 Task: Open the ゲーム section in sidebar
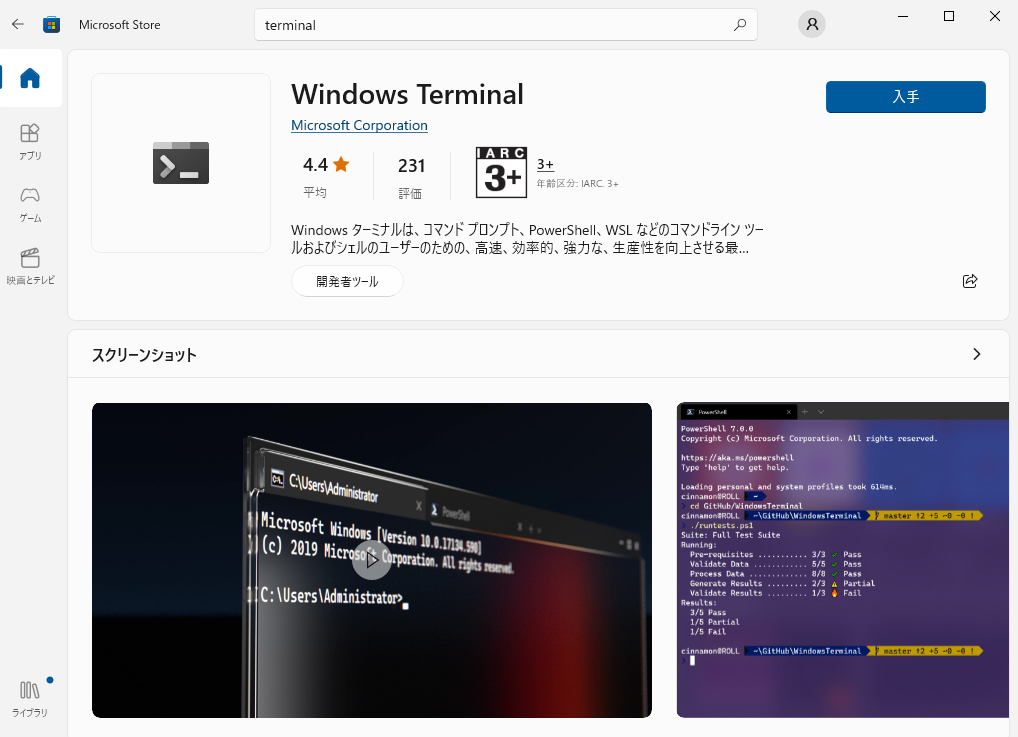pos(30,204)
